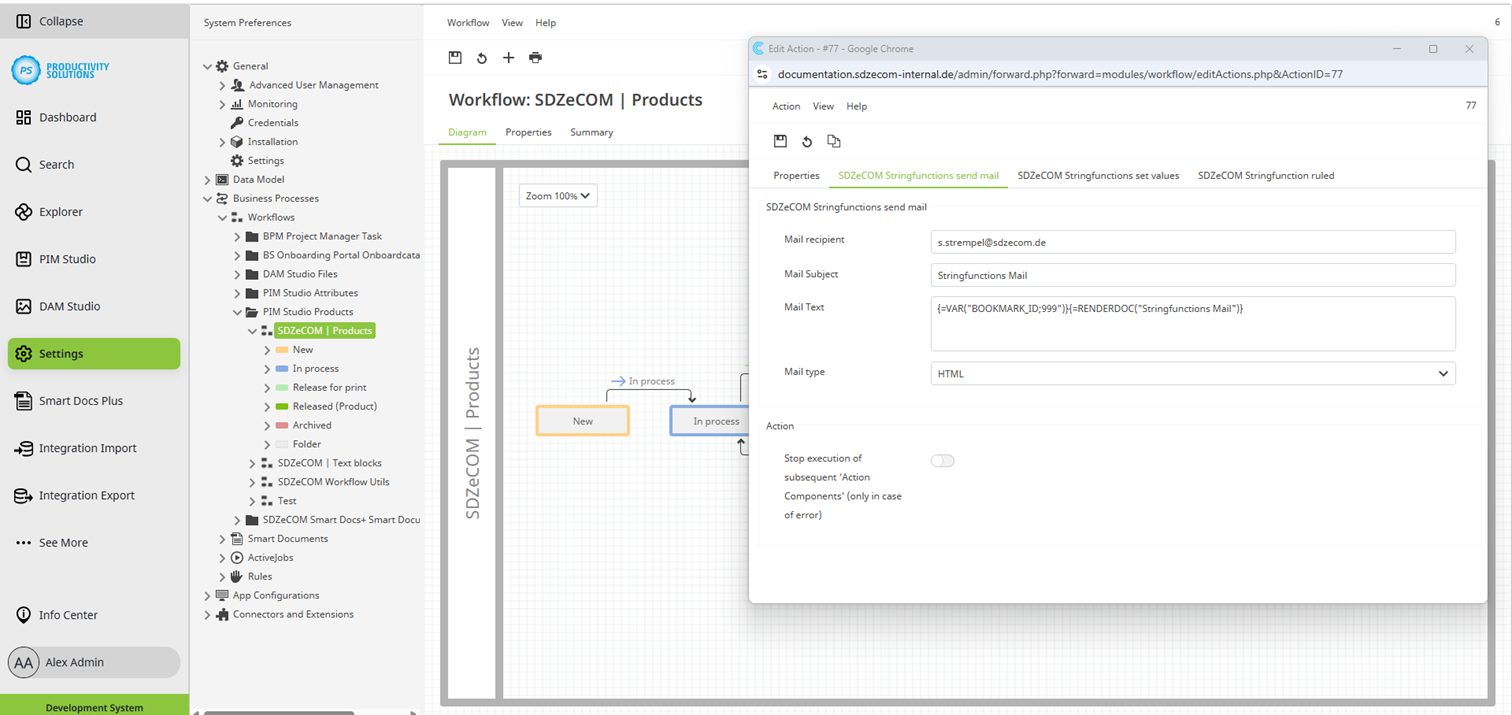Click the Alex Admin user button
This screenshot has height=715, width=1512.
pos(94,662)
